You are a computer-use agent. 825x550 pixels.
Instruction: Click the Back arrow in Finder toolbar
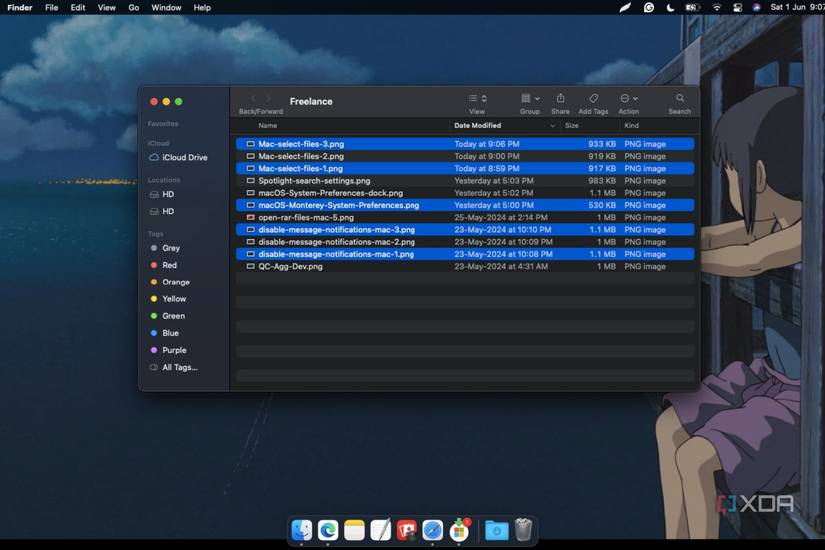coord(253,98)
